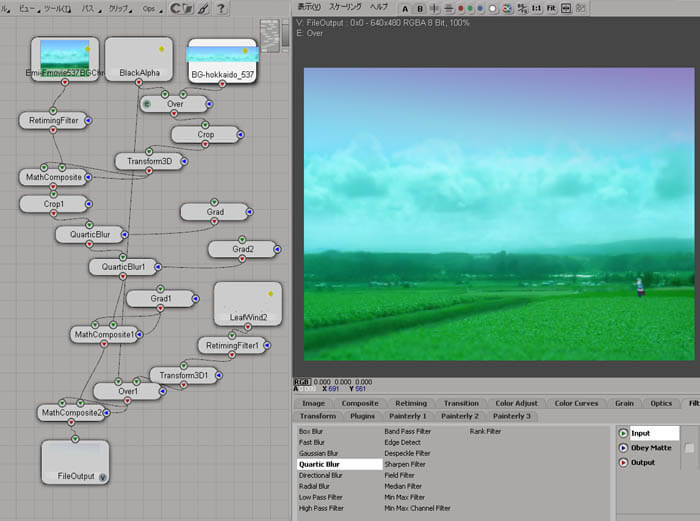Toggle the Output connector button

point(623,462)
